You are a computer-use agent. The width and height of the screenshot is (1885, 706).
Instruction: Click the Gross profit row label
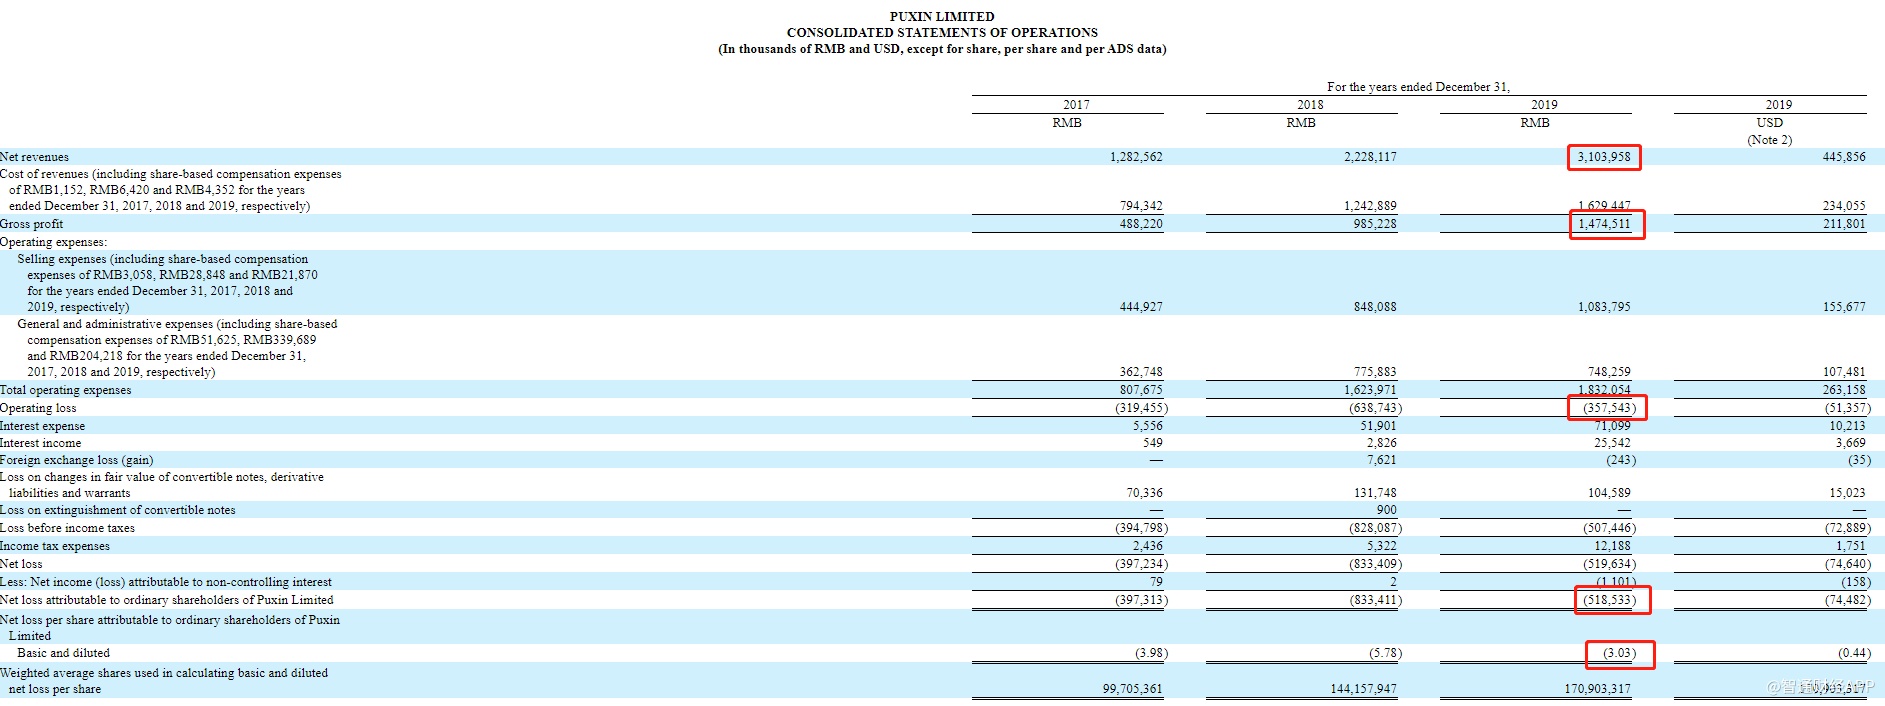point(31,224)
